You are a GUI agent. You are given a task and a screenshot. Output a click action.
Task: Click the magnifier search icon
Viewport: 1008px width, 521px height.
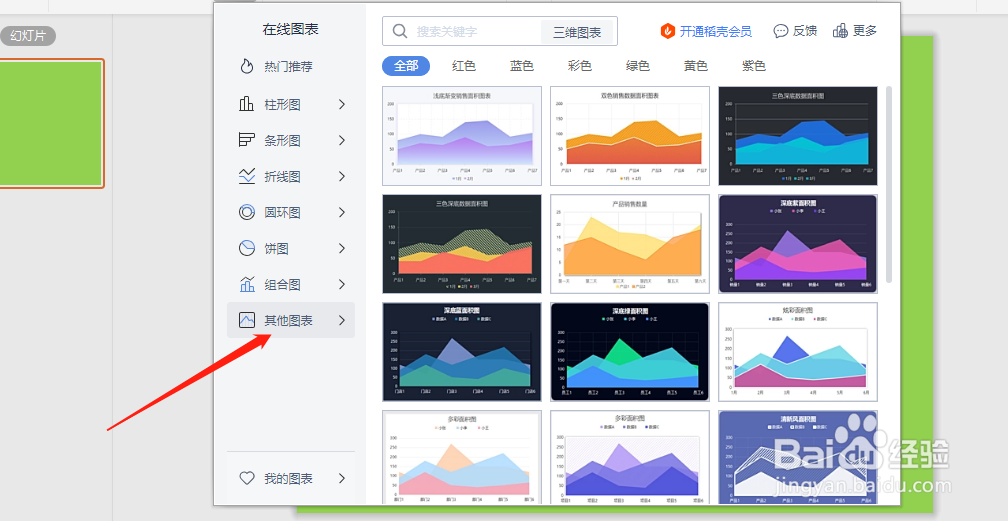[x=400, y=31]
